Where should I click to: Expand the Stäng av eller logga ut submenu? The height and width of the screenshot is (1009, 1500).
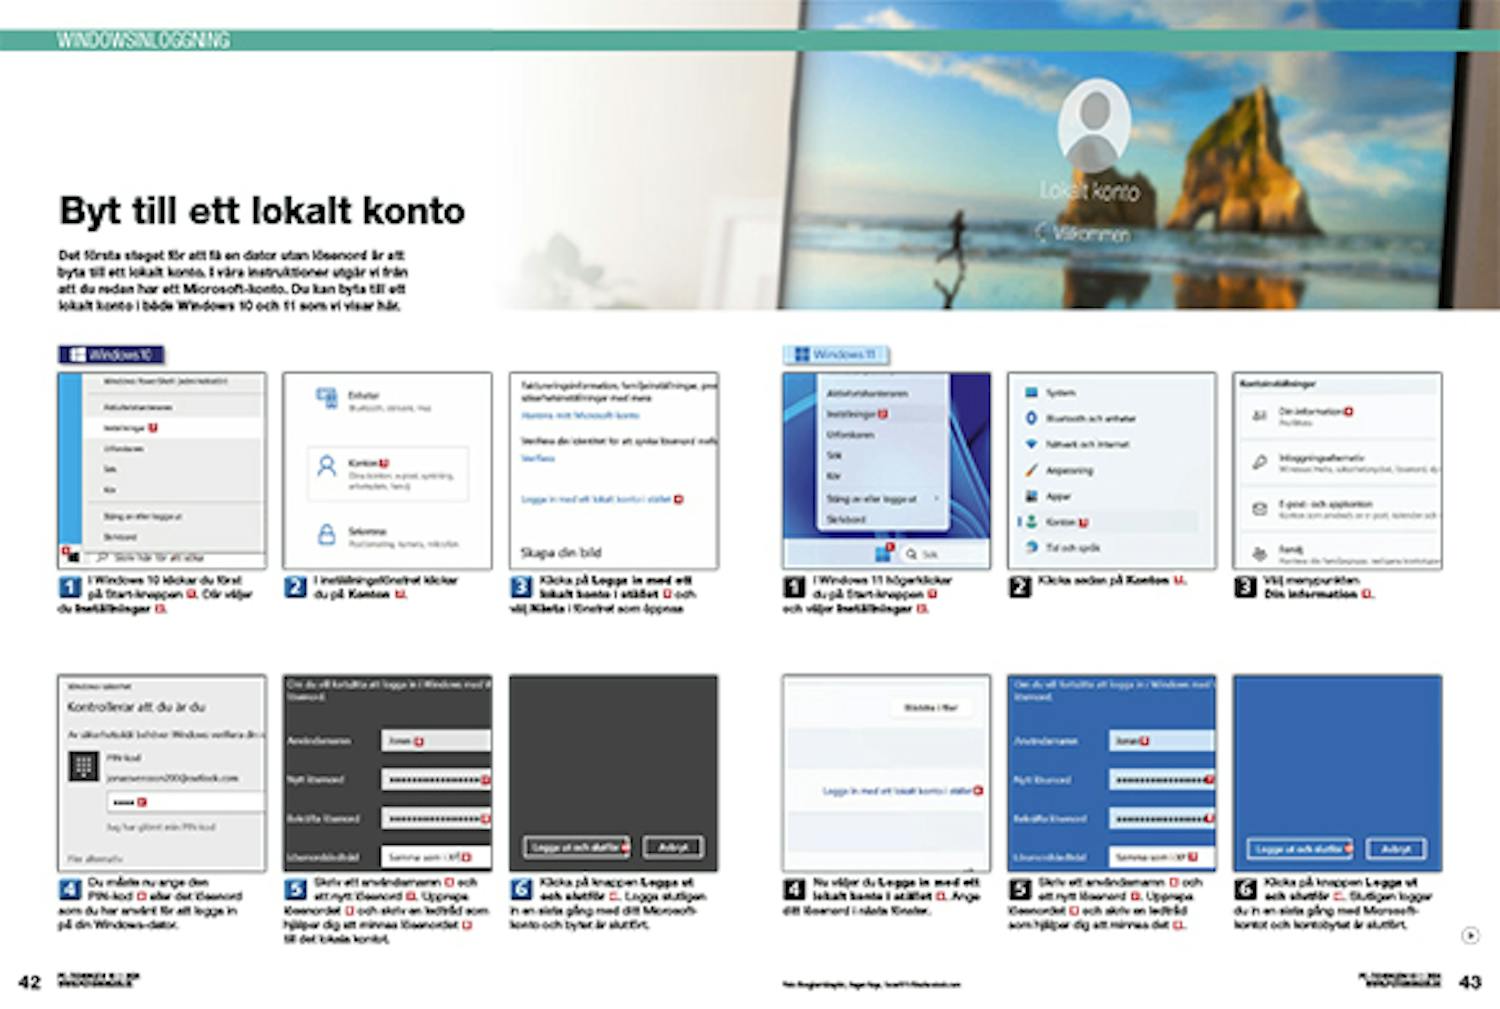[870, 499]
